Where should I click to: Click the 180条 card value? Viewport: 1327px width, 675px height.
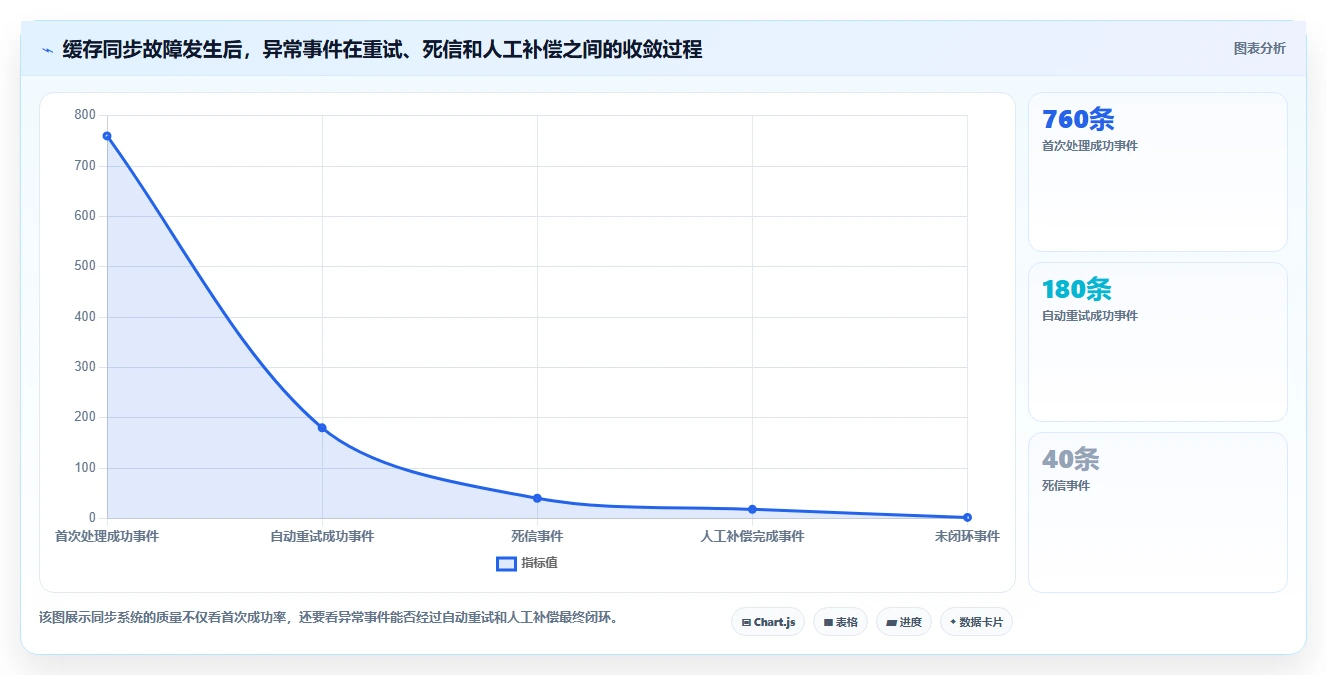(1077, 289)
